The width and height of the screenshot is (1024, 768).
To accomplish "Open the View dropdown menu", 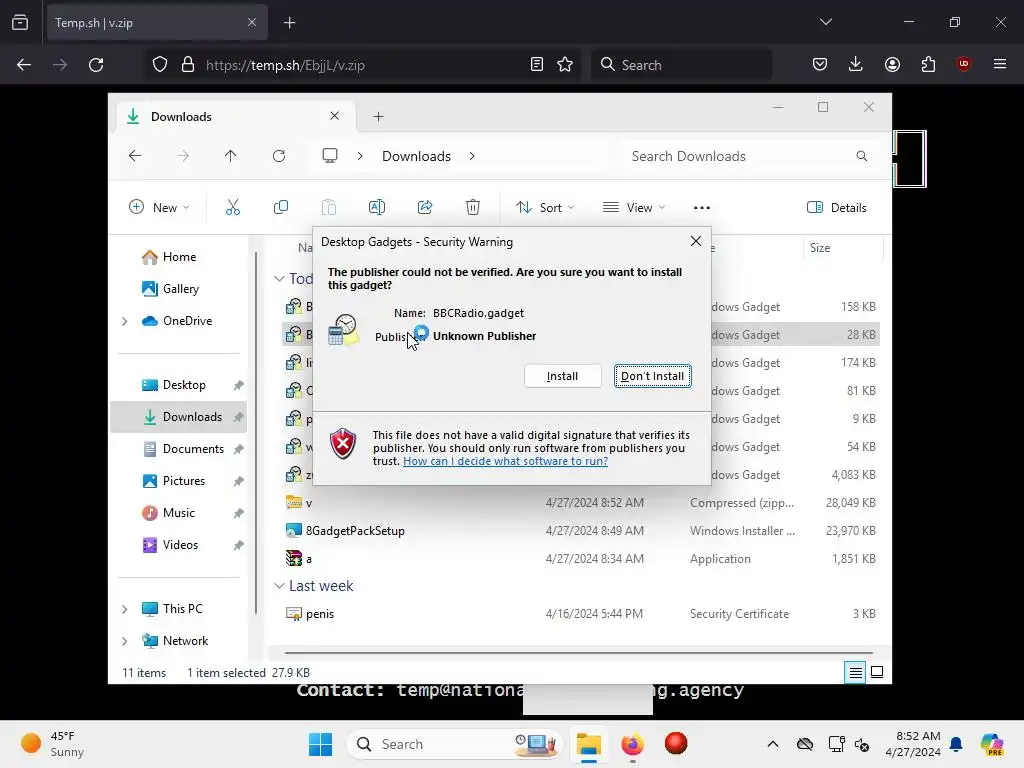I will tap(633, 208).
